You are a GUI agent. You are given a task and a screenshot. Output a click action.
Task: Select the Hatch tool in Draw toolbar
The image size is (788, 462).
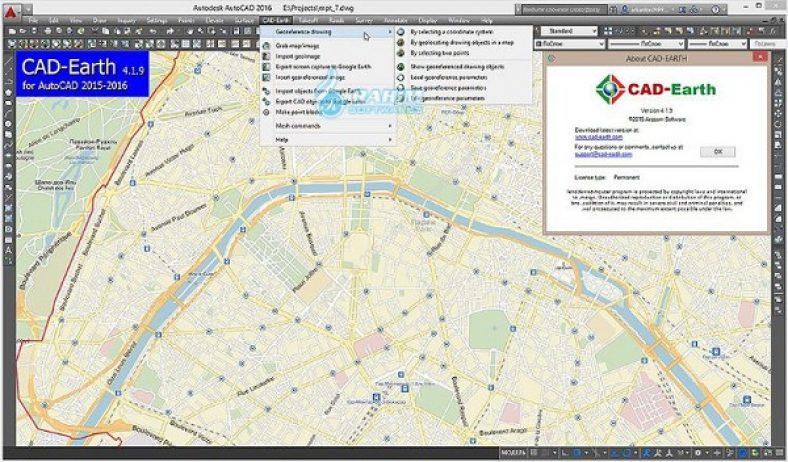(x=9, y=208)
